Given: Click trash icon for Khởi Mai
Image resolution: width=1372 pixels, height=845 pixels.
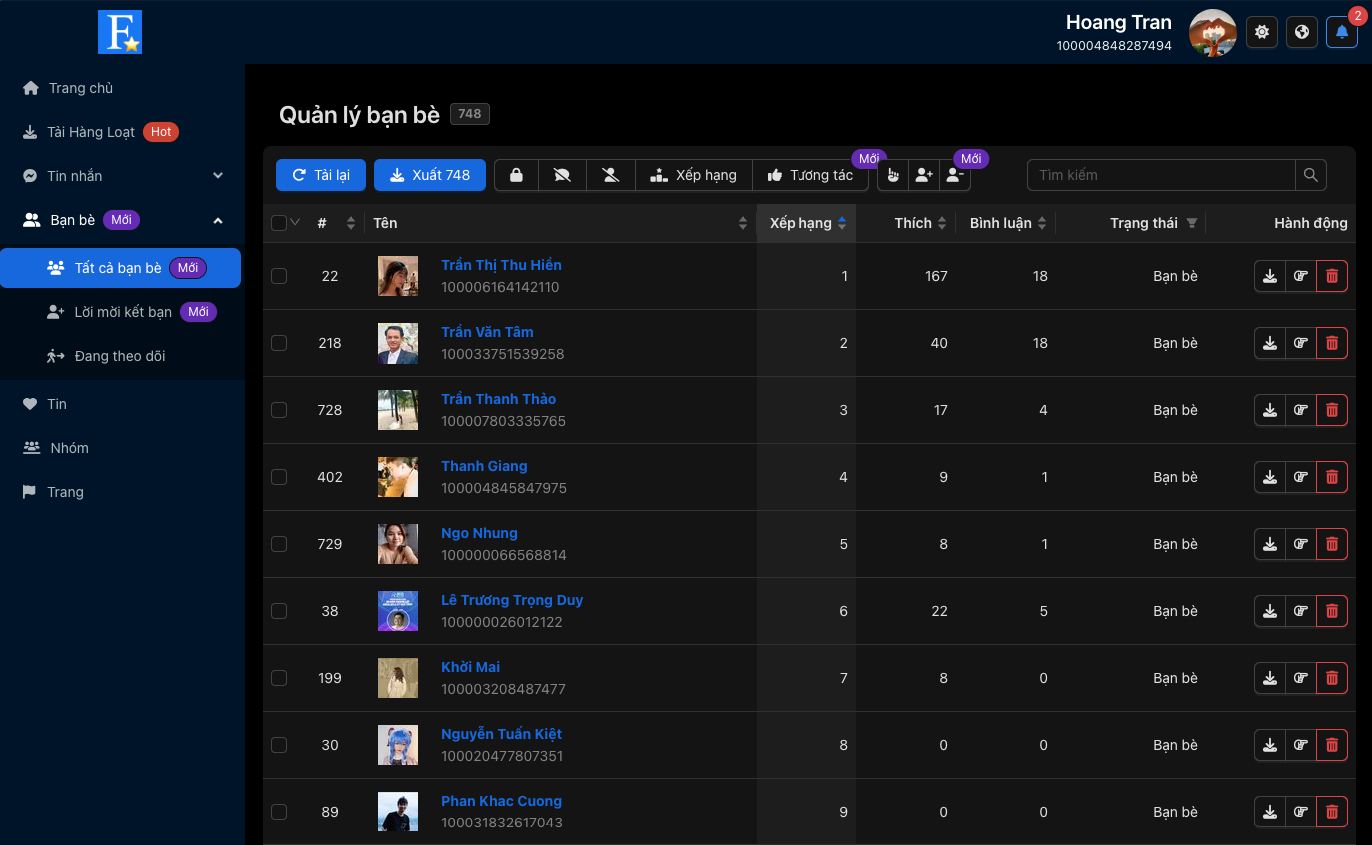Looking at the screenshot, I should pos(1332,678).
